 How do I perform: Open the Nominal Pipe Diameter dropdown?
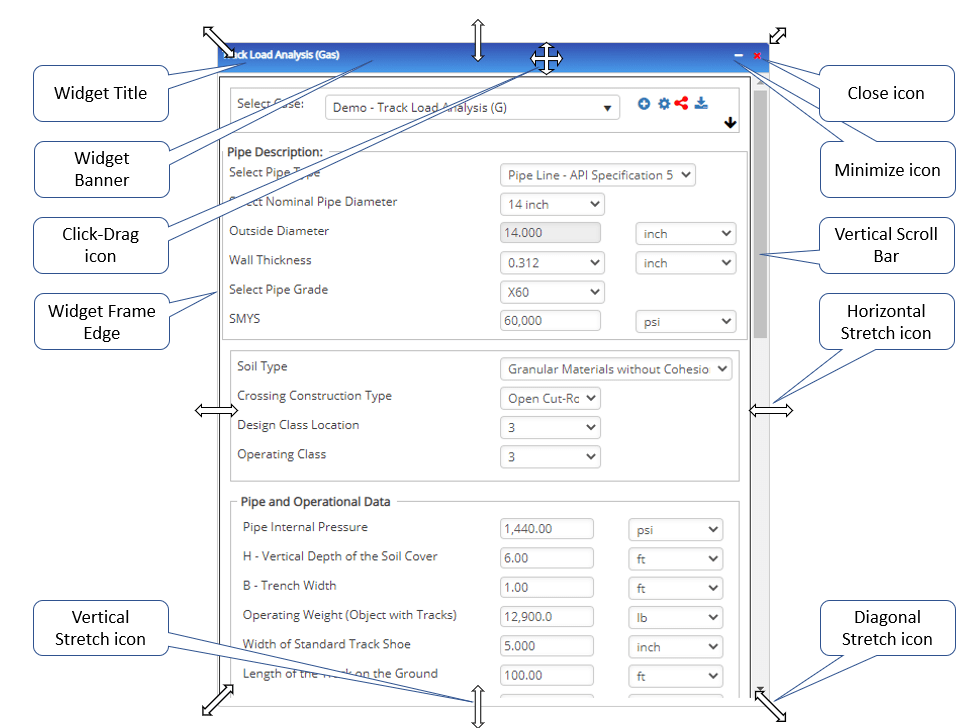(552, 204)
